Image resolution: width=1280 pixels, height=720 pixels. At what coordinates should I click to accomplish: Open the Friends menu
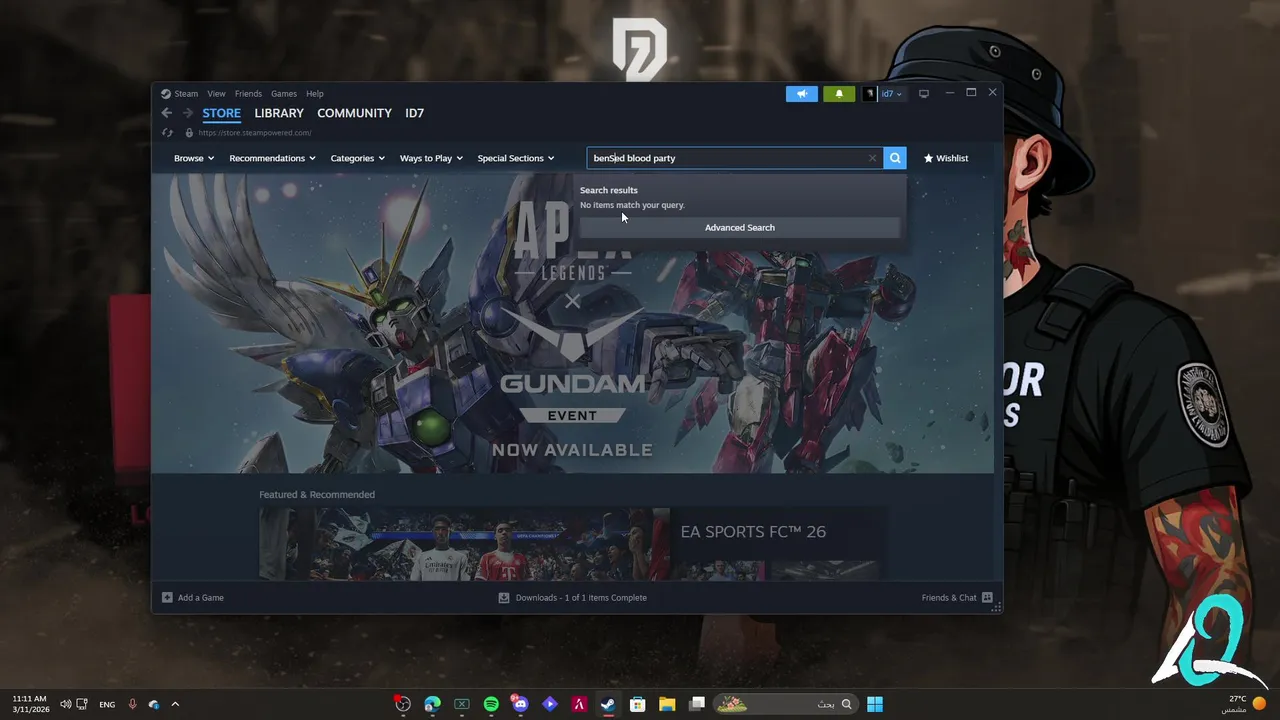tap(248, 94)
